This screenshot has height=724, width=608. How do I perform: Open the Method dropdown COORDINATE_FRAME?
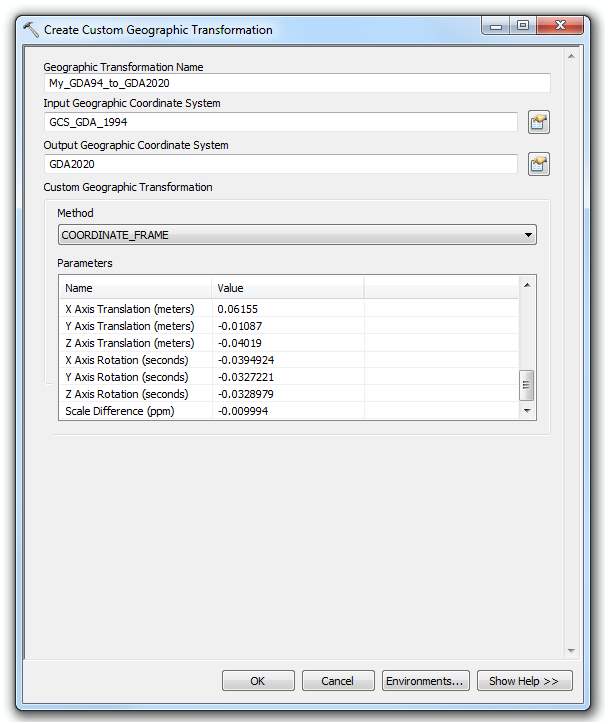tap(297, 235)
